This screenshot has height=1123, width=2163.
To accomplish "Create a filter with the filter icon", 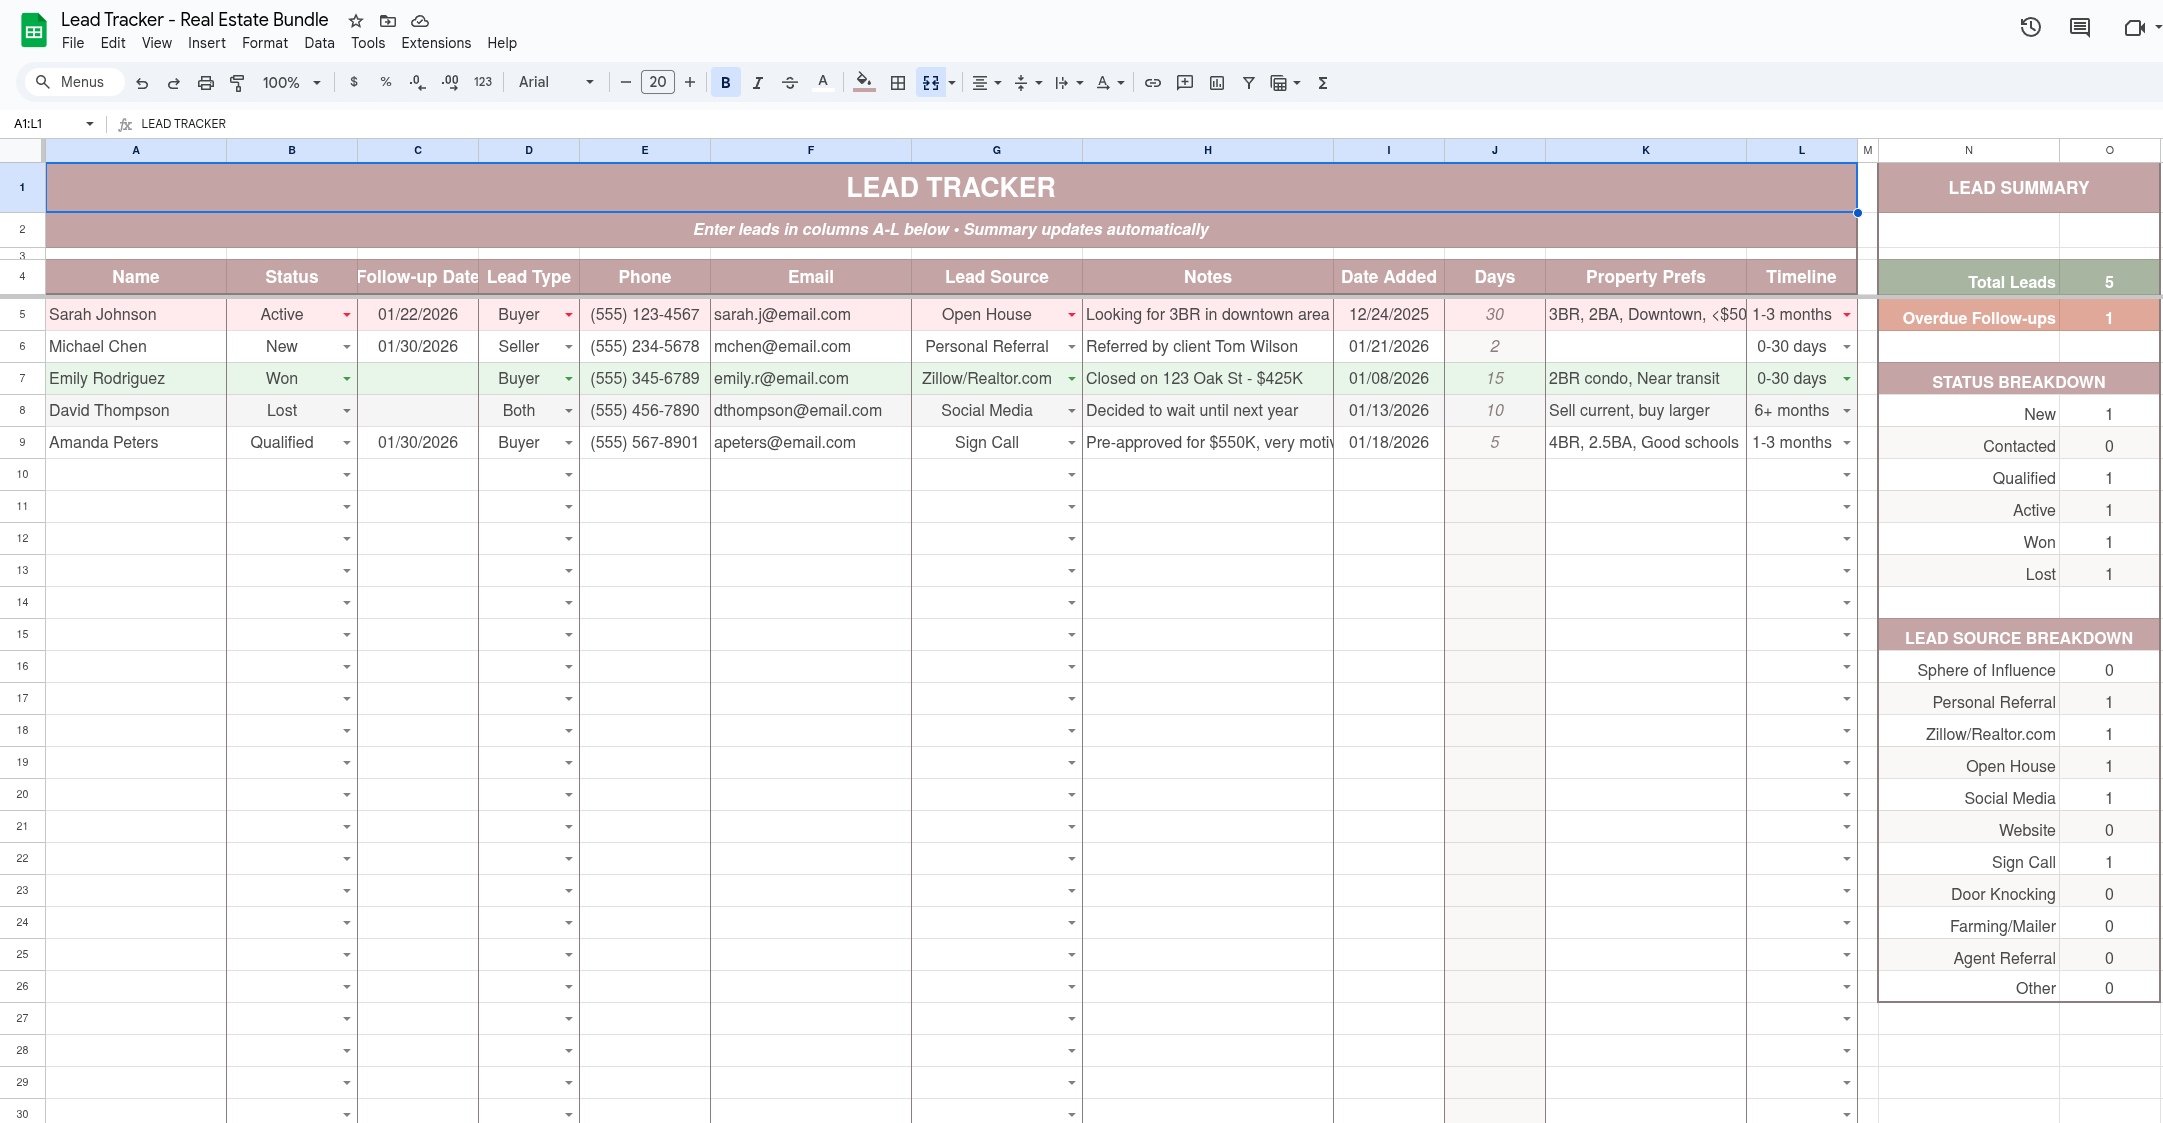I will tap(1247, 82).
